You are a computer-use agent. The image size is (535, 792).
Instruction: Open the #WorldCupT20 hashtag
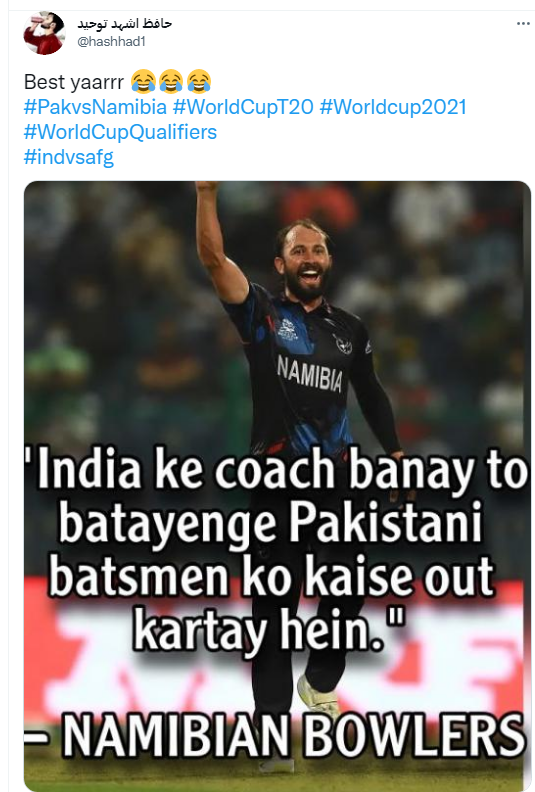pyautogui.click(x=243, y=107)
